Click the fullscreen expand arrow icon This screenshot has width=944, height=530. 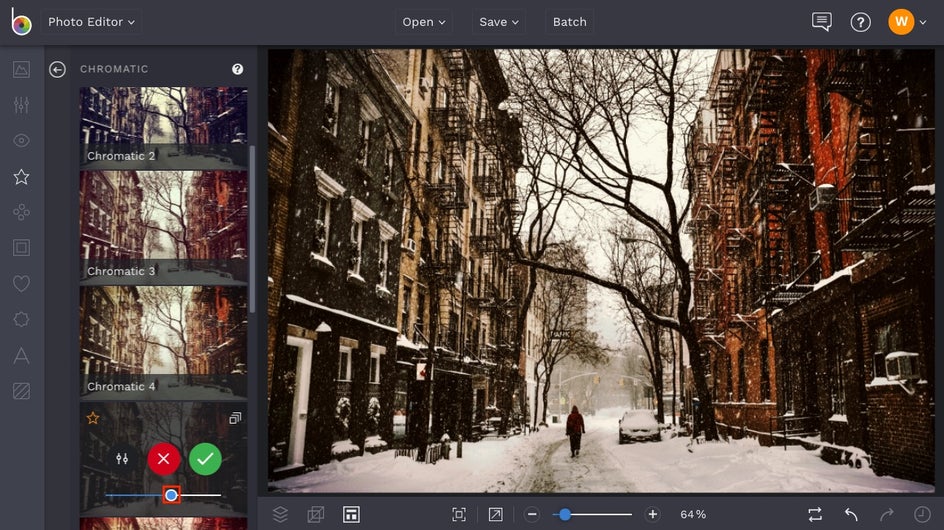click(x=495, y=514)
